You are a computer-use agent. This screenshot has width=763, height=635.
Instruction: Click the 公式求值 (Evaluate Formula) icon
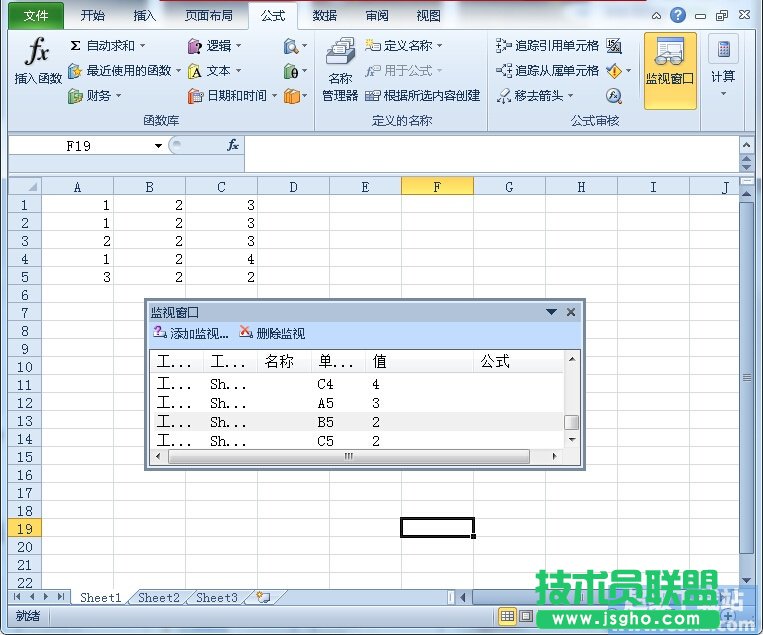[x=614, y=96]
